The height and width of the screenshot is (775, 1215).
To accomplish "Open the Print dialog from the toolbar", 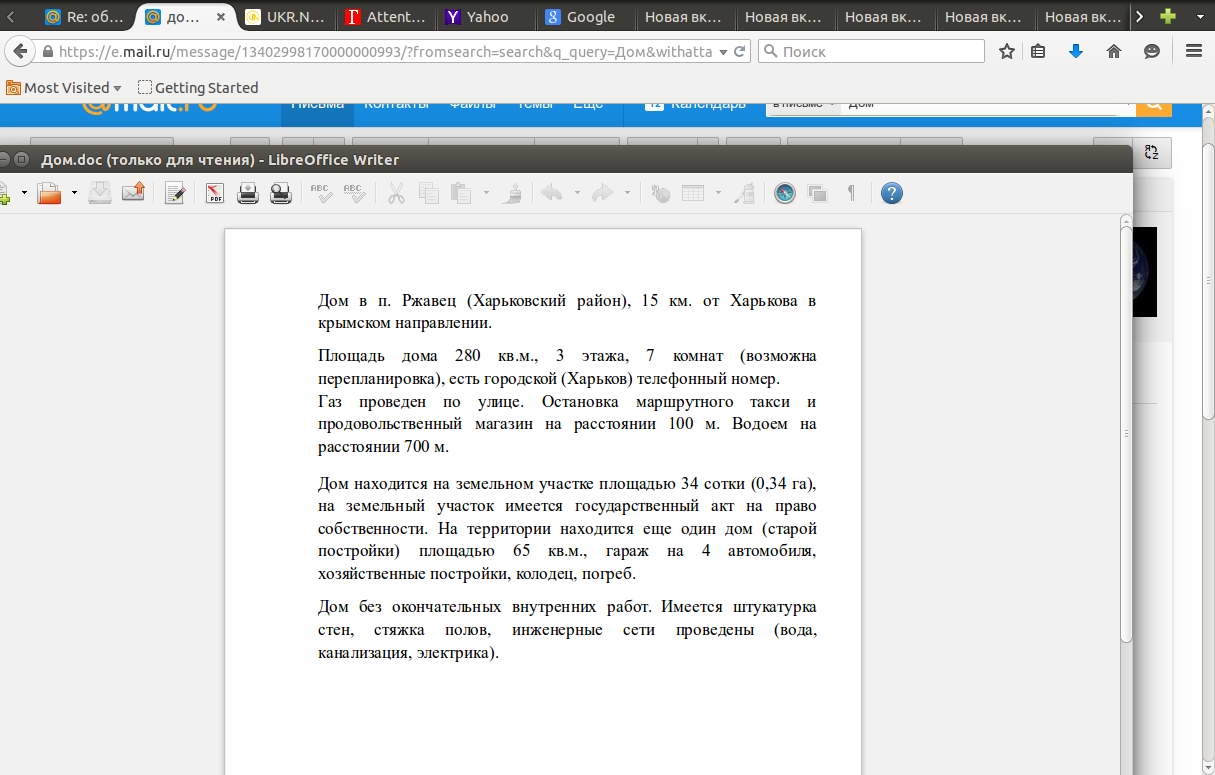I will coord(247,192).
